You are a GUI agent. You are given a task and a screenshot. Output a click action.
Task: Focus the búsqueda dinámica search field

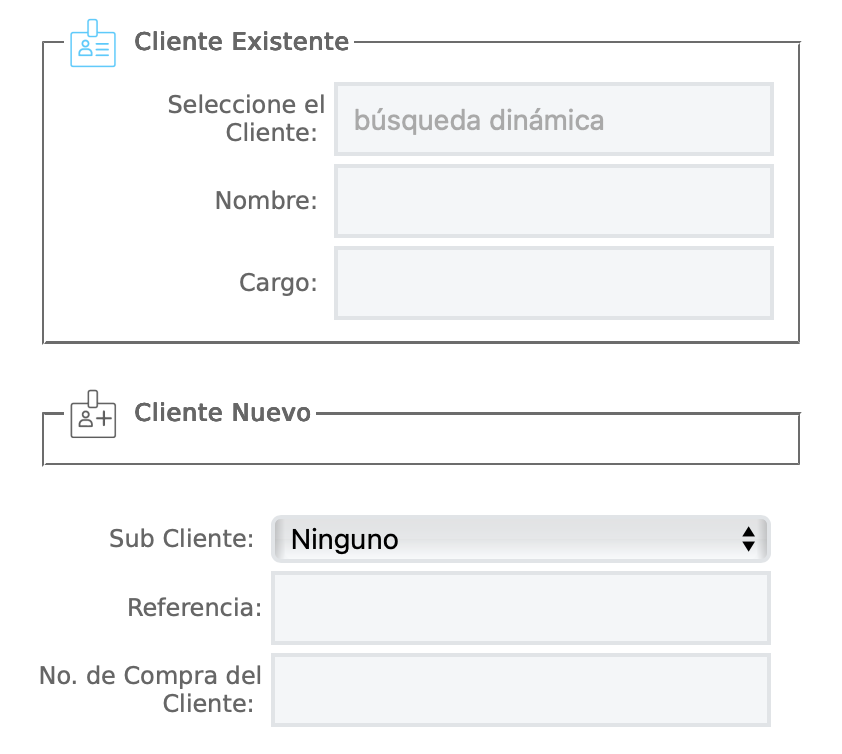pos(554,119)
